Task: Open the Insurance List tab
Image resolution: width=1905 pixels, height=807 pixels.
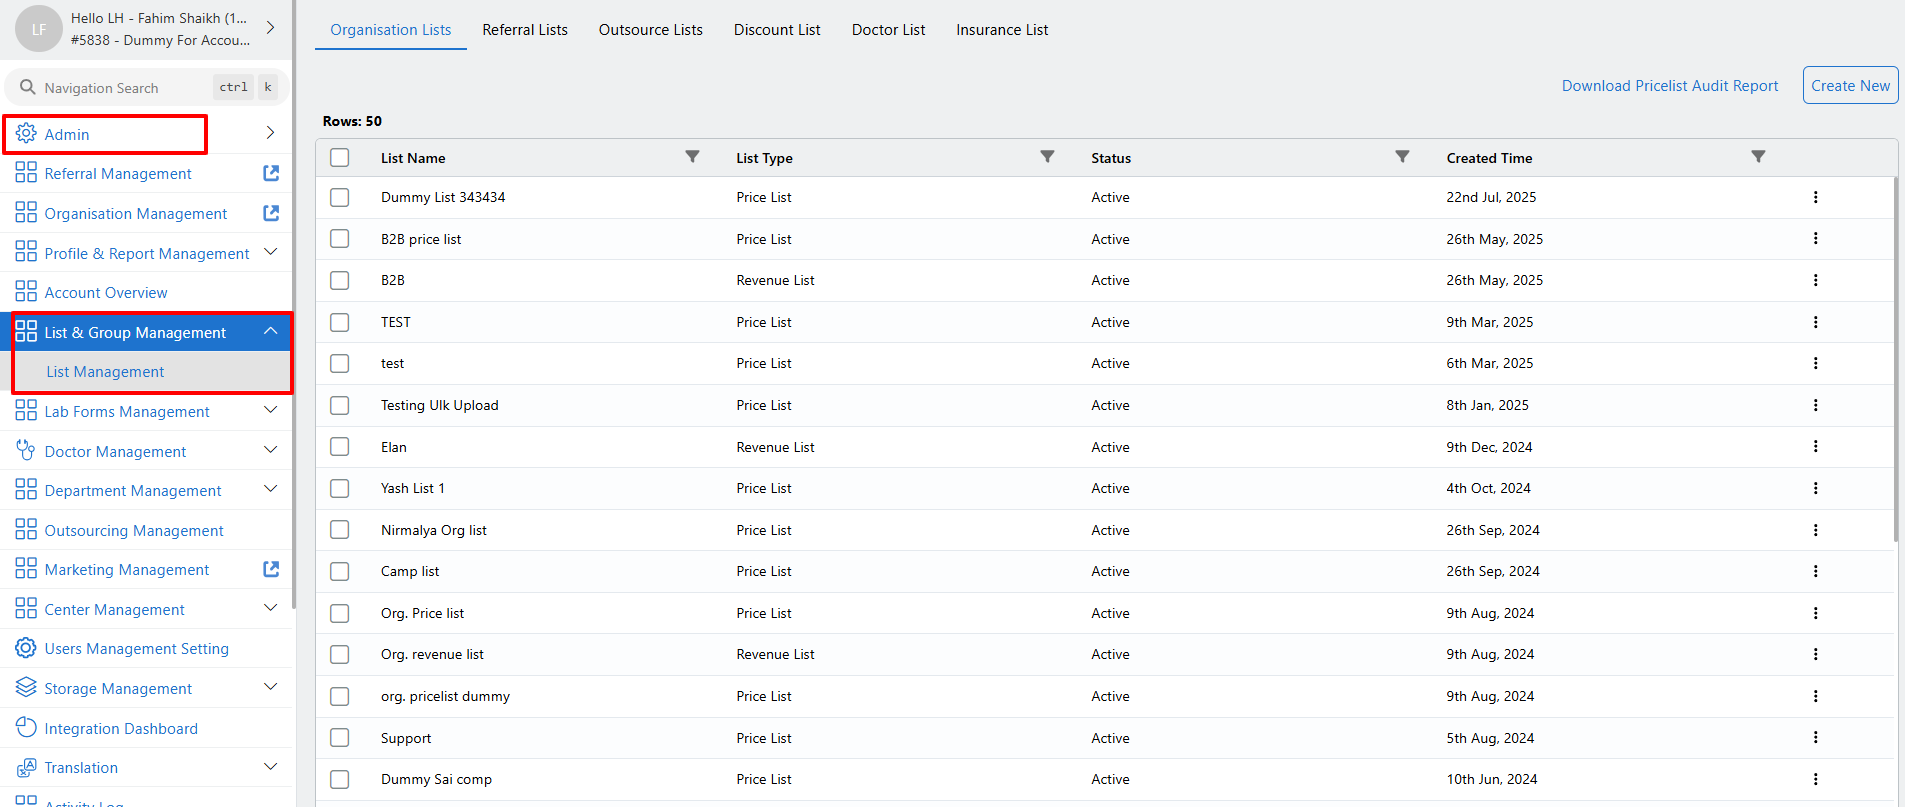Action: tap(1002, 30)
